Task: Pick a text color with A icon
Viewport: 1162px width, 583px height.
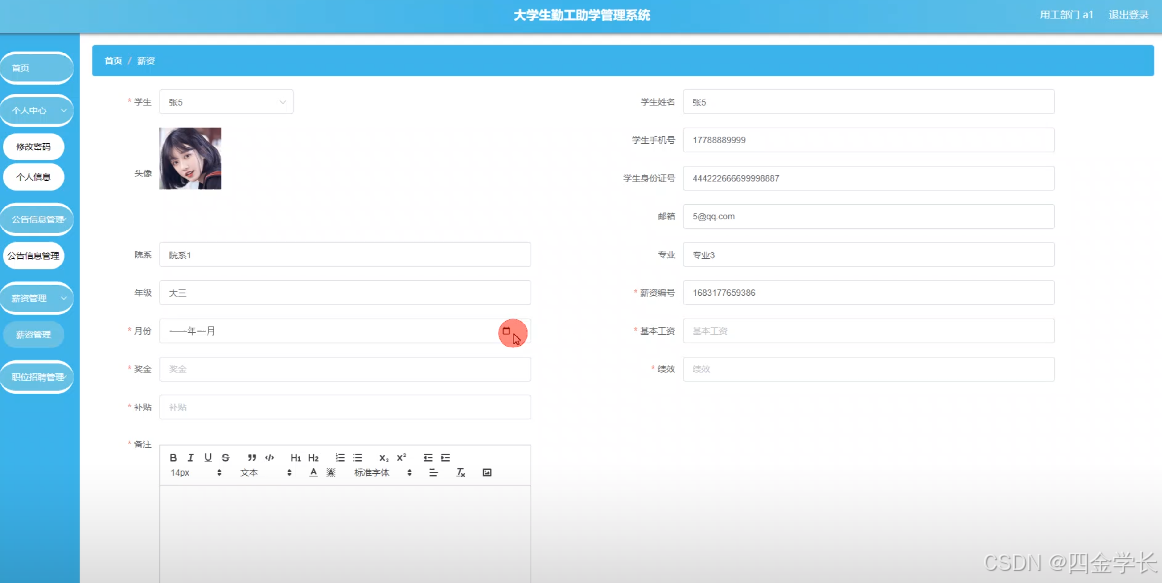Action: (313, 473)
